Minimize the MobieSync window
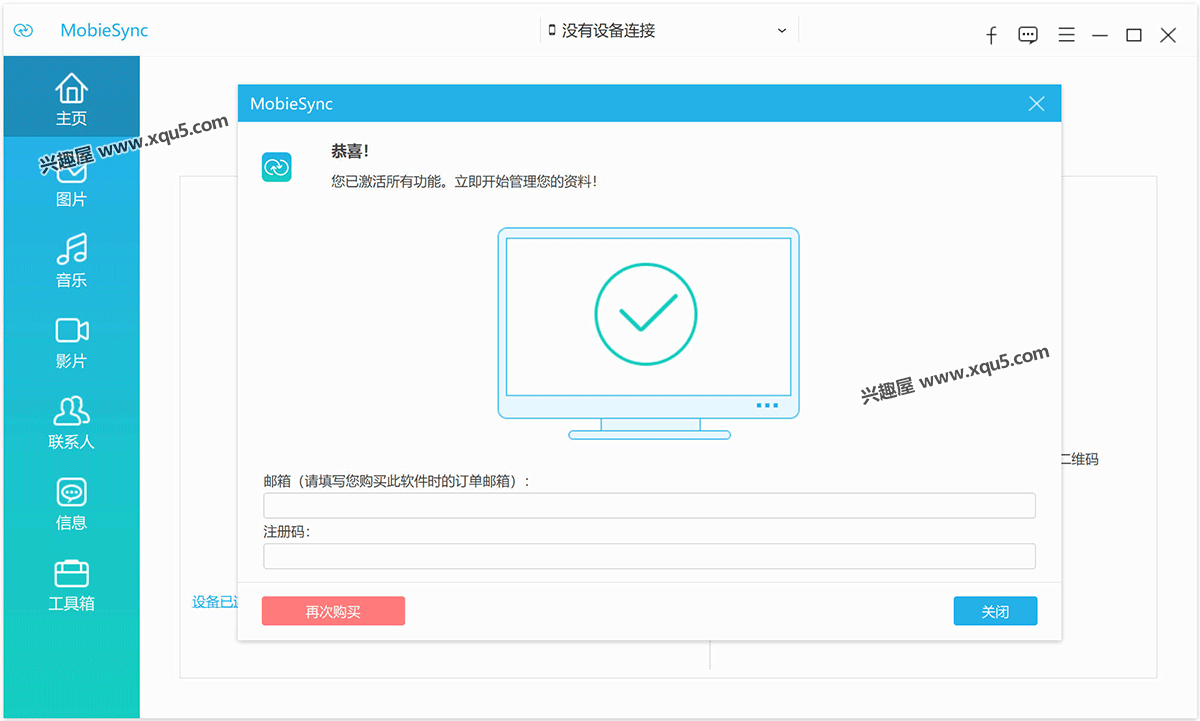The width and height of the screenshot is (1200, 721). coord(1100,35)
